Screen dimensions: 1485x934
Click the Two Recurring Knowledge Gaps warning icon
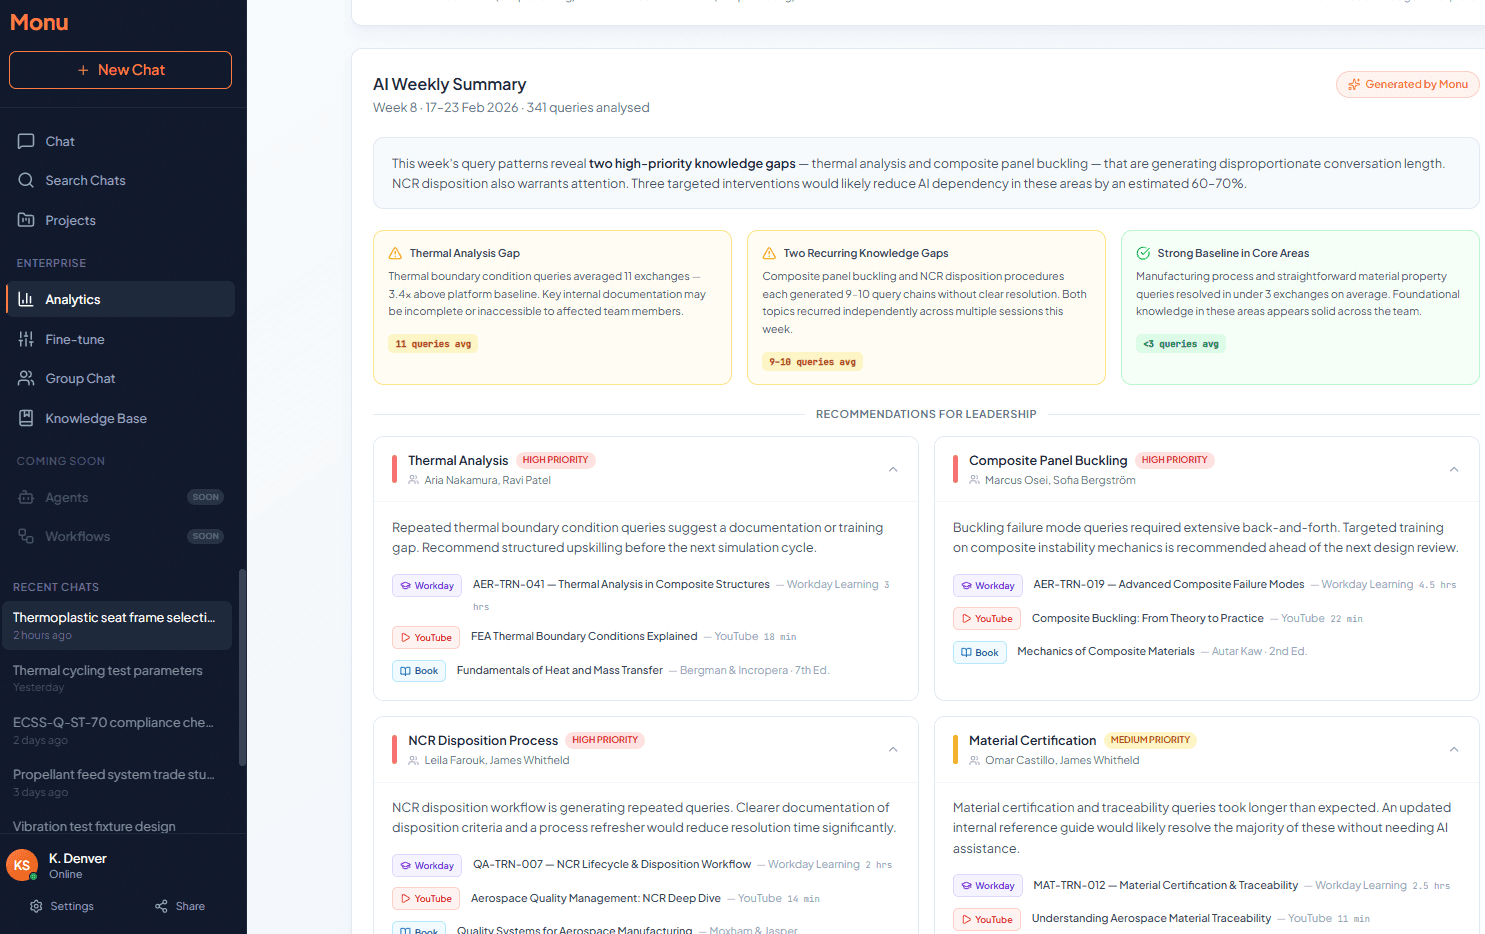pos(769,253)
